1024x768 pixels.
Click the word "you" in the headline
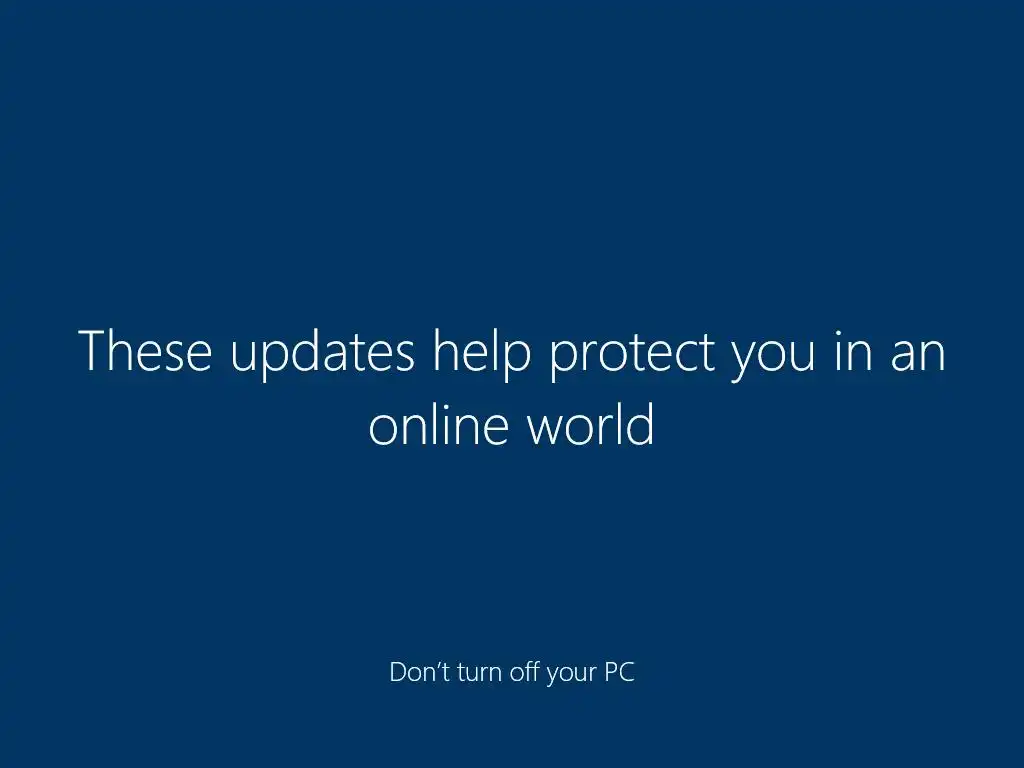coord(773,360)
